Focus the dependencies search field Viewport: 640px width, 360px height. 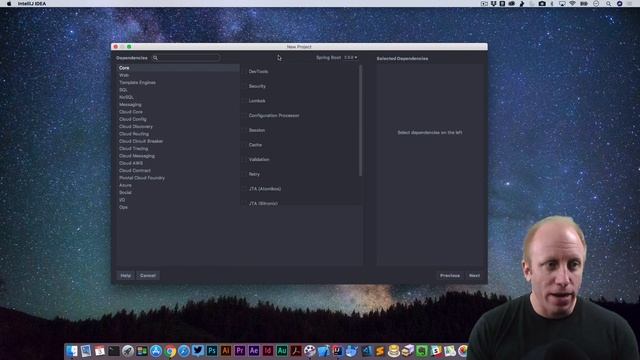186,58
